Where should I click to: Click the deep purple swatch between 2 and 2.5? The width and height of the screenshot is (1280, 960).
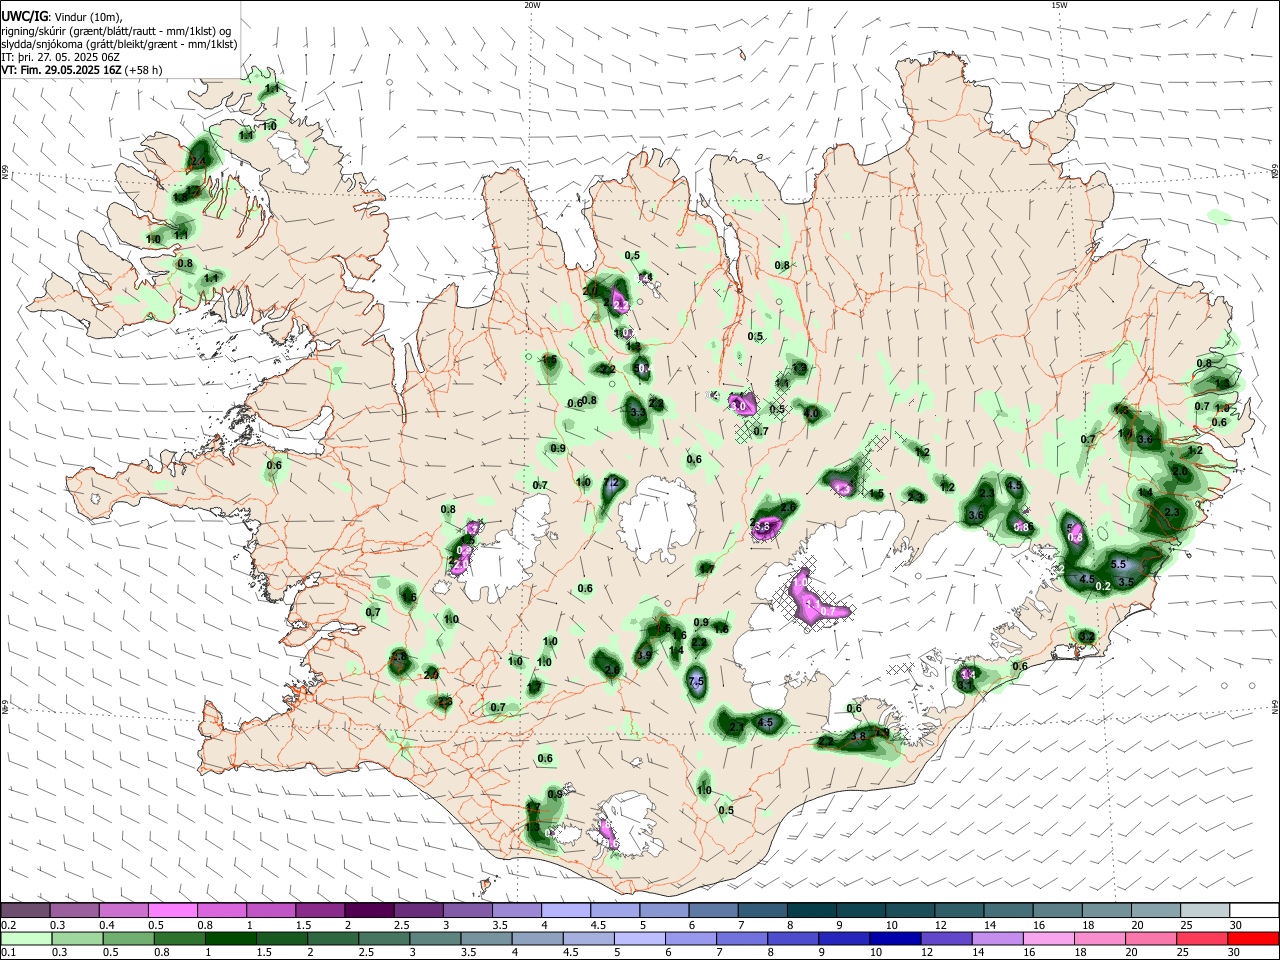[x=369, y=910]
